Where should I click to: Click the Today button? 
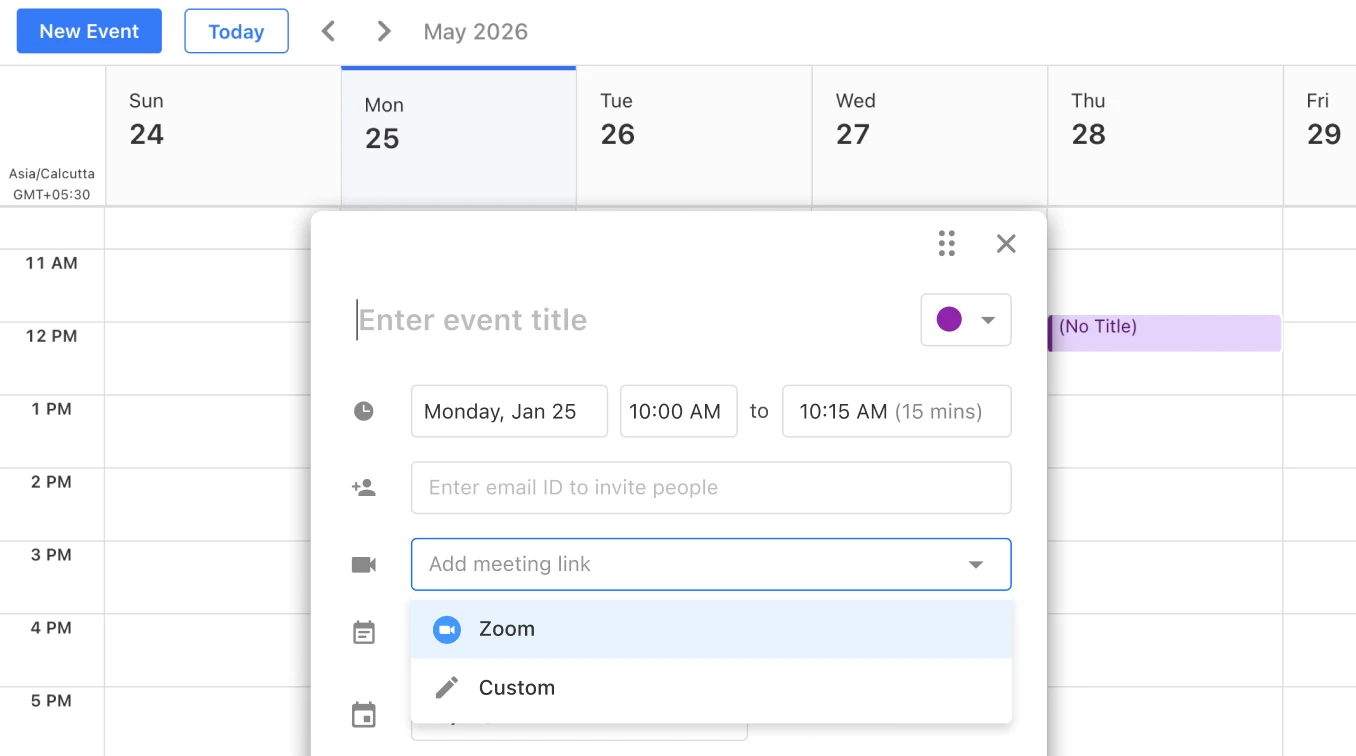236,31
